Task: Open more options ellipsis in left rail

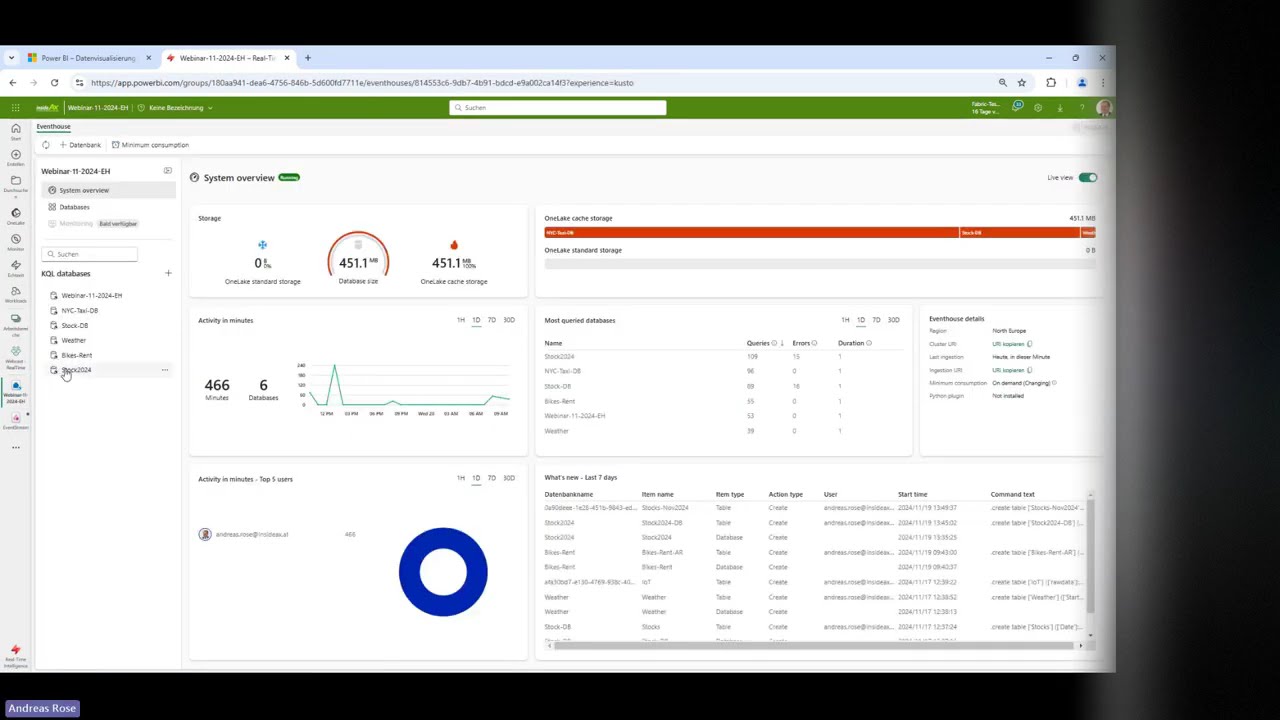Action: [15, 447]
